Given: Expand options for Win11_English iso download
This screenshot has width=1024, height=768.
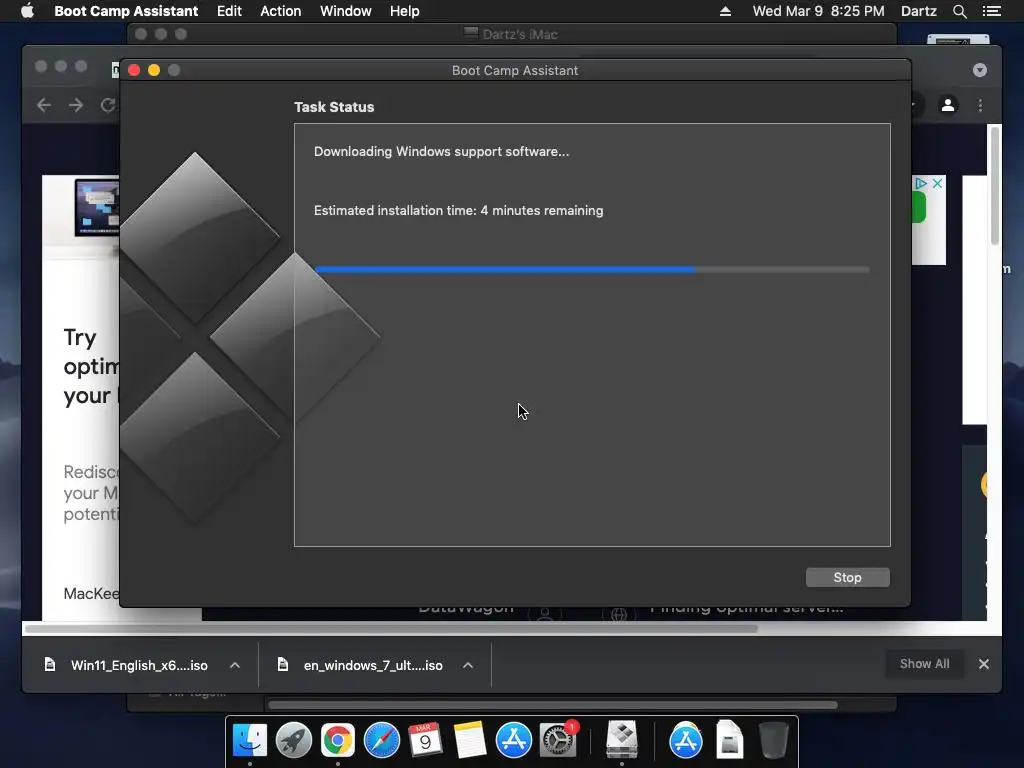Looking at the screenshot, I should tap(234, 665).
